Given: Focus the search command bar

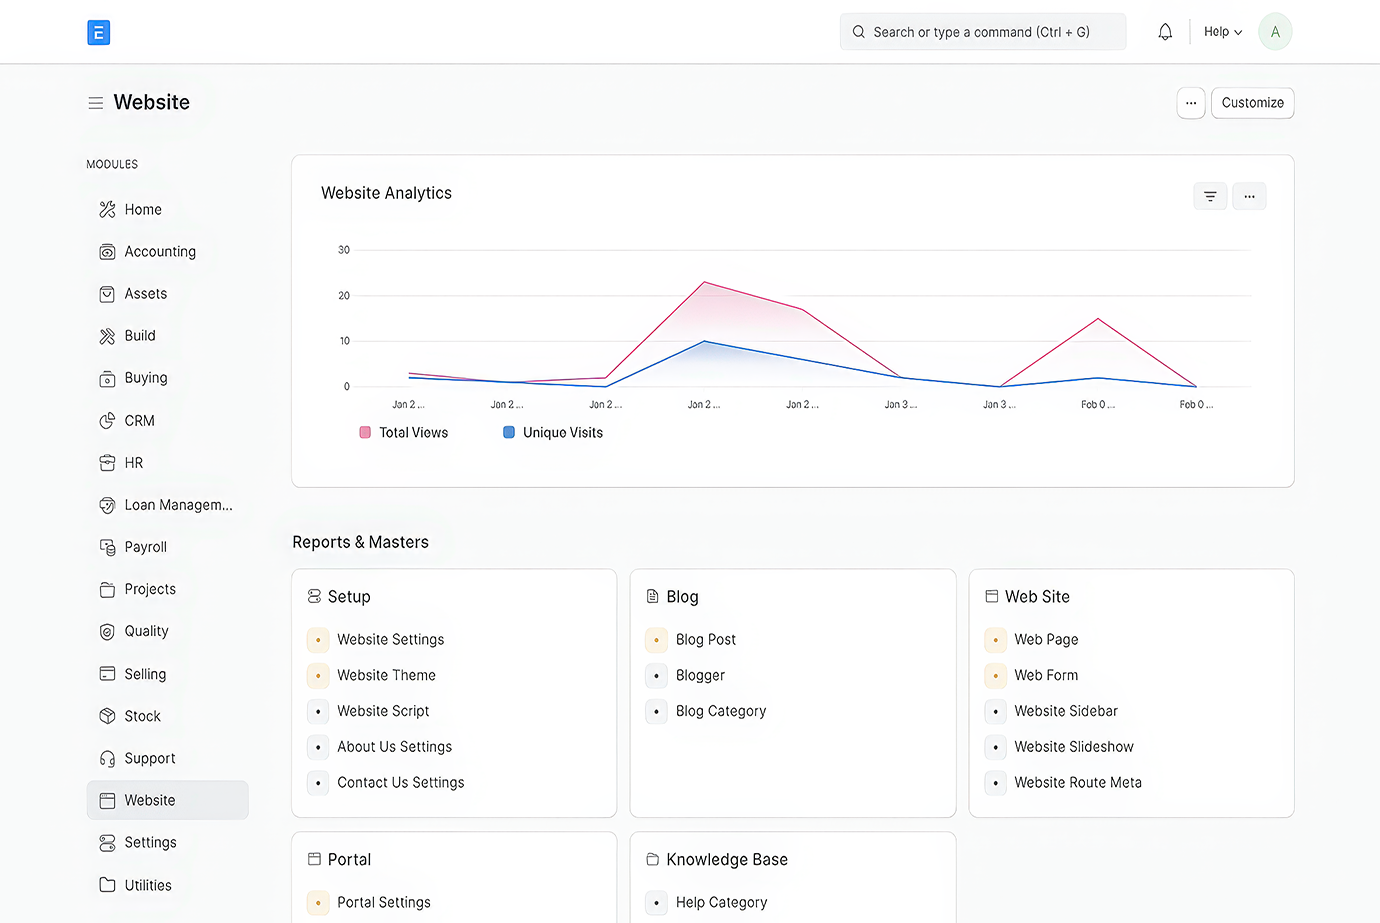Looking at the screenshot, I should [x=982, y=32].
